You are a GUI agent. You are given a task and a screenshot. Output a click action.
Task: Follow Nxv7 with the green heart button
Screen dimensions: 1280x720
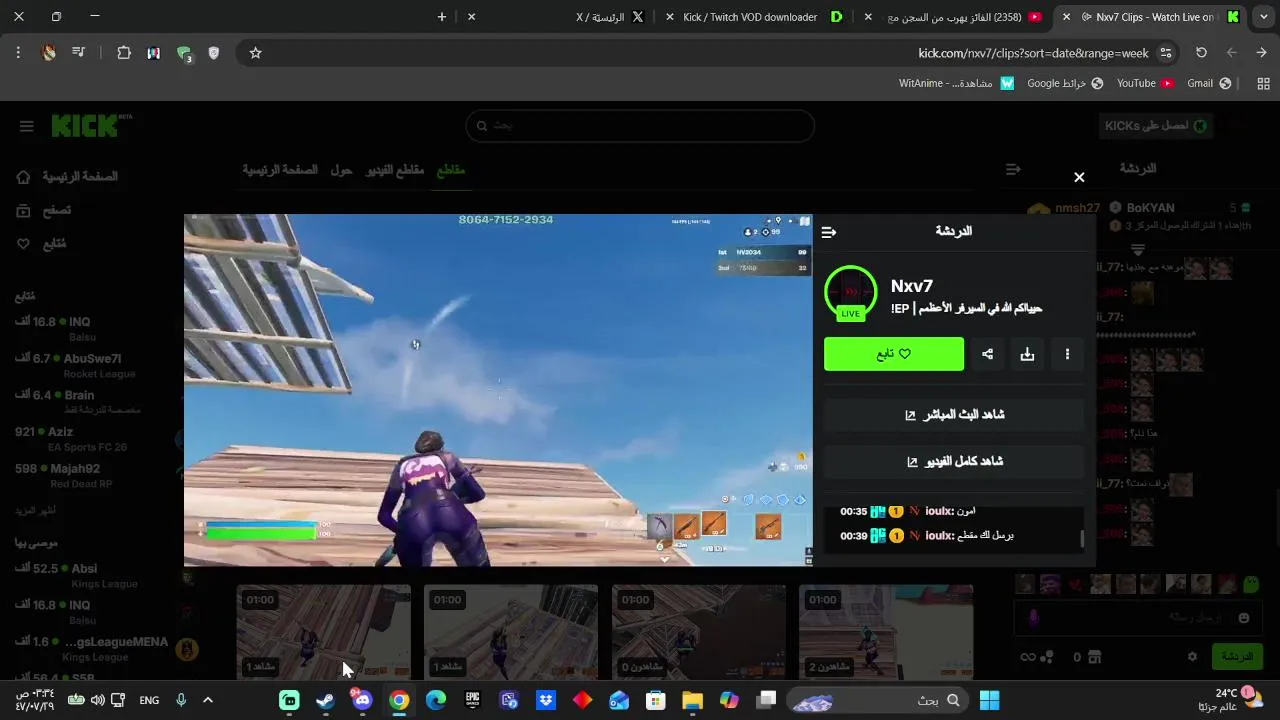(894, 354)
